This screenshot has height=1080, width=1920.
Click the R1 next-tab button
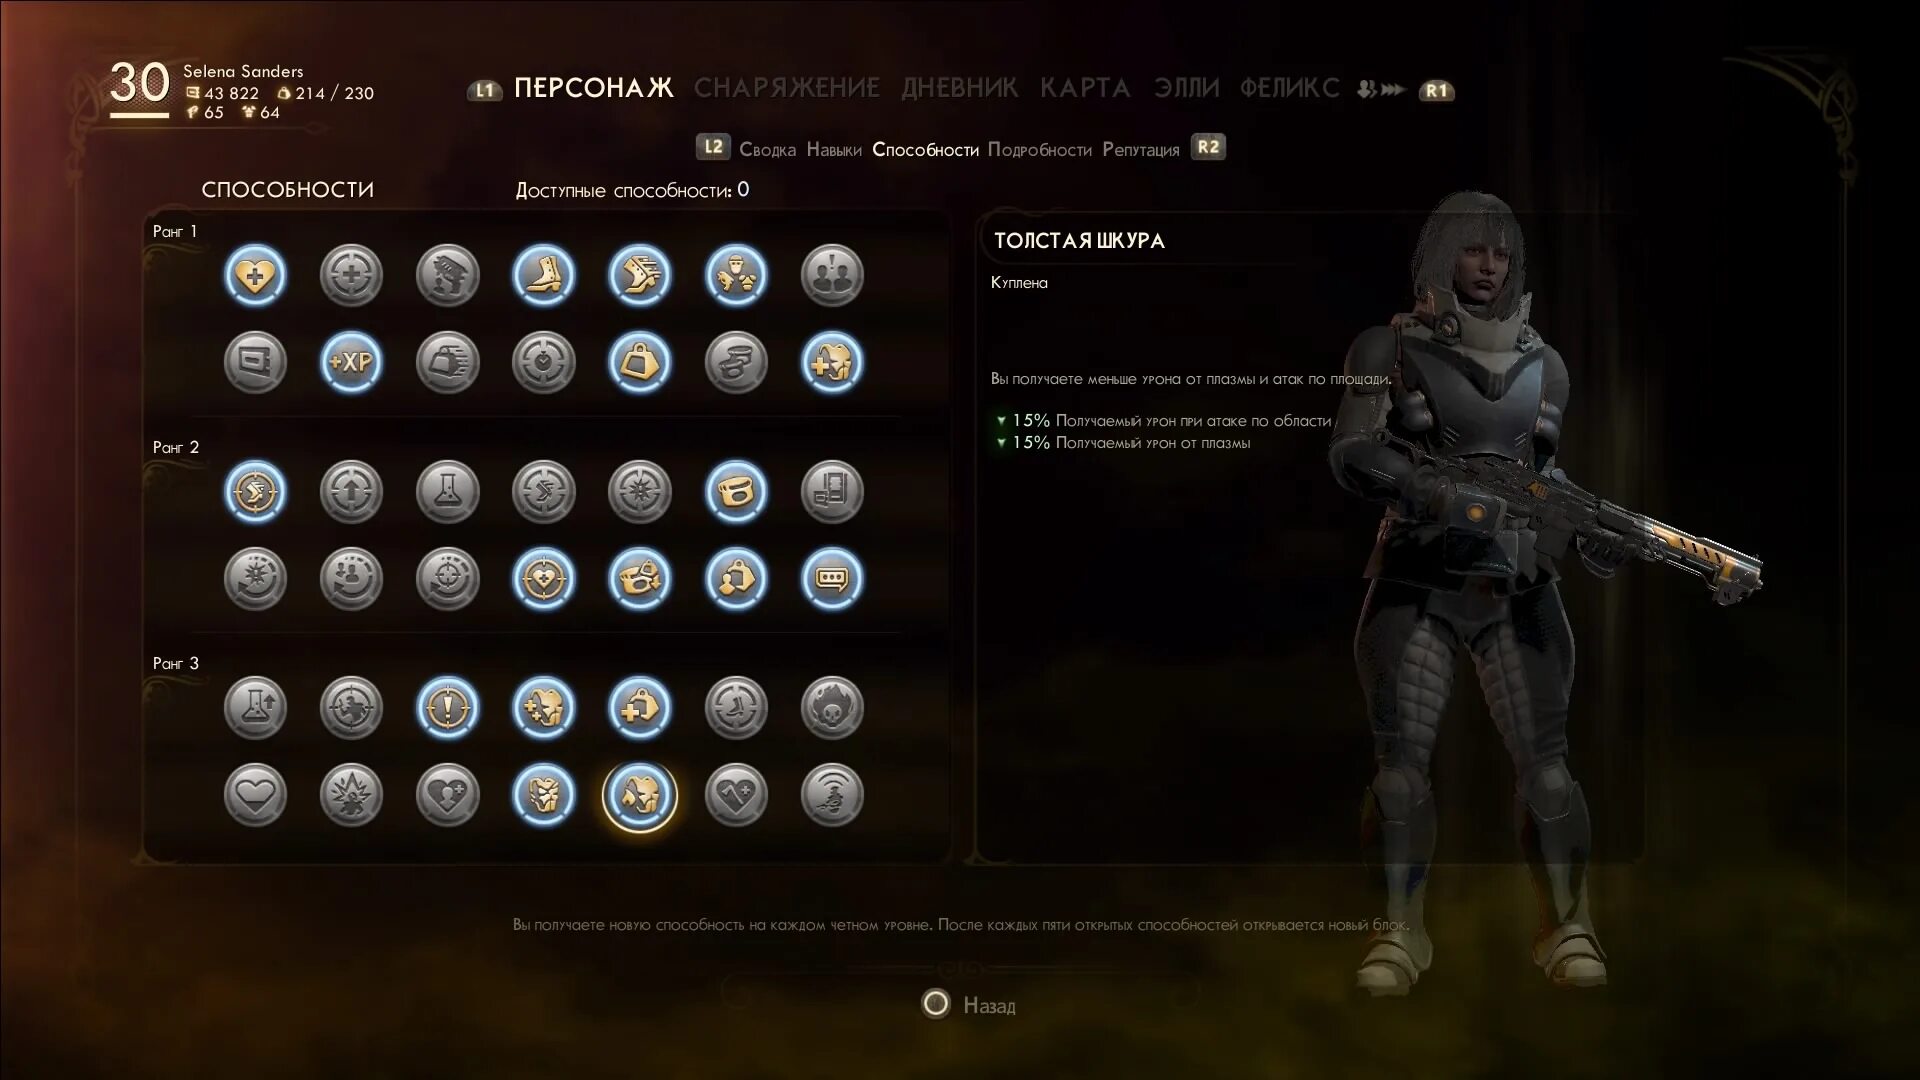(1436, 90)
